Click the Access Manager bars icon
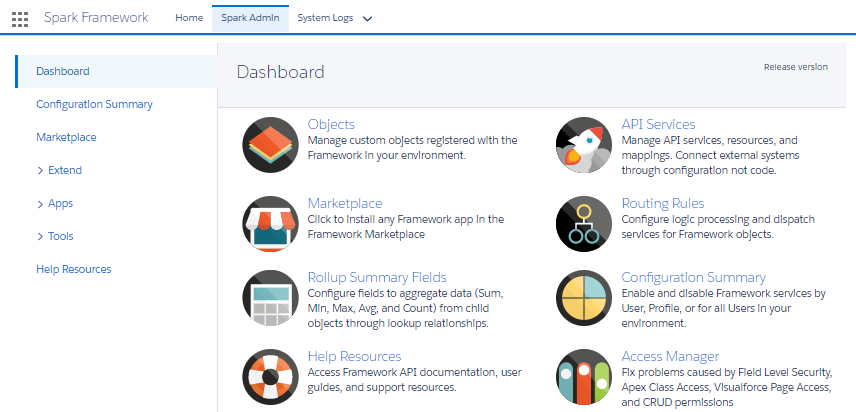This screenshot has height=412, width=856. 584,377
